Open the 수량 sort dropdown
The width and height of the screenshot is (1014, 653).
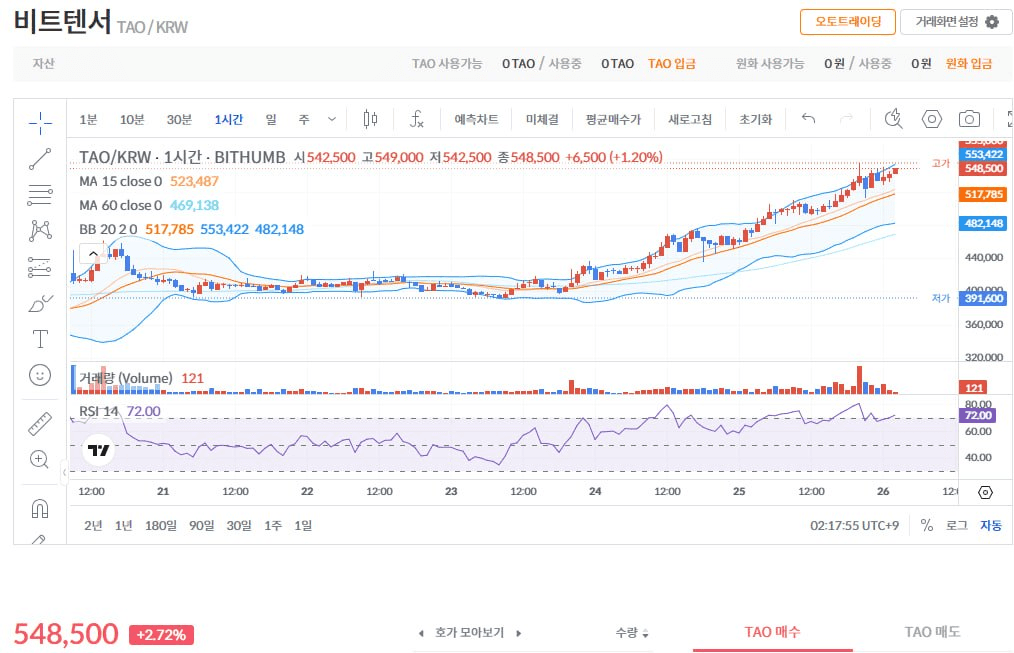632,633
